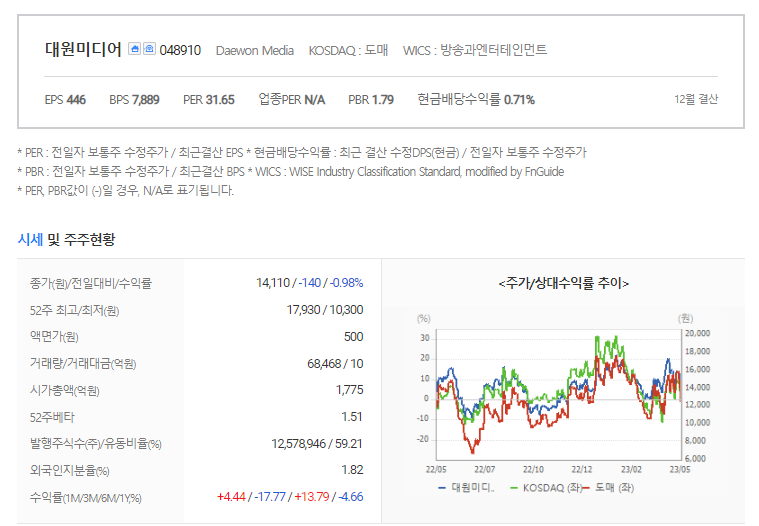This screenshot has height=526, width=759.
Task: Click the foreign ownership value 1.82
Action: point(352,470)
